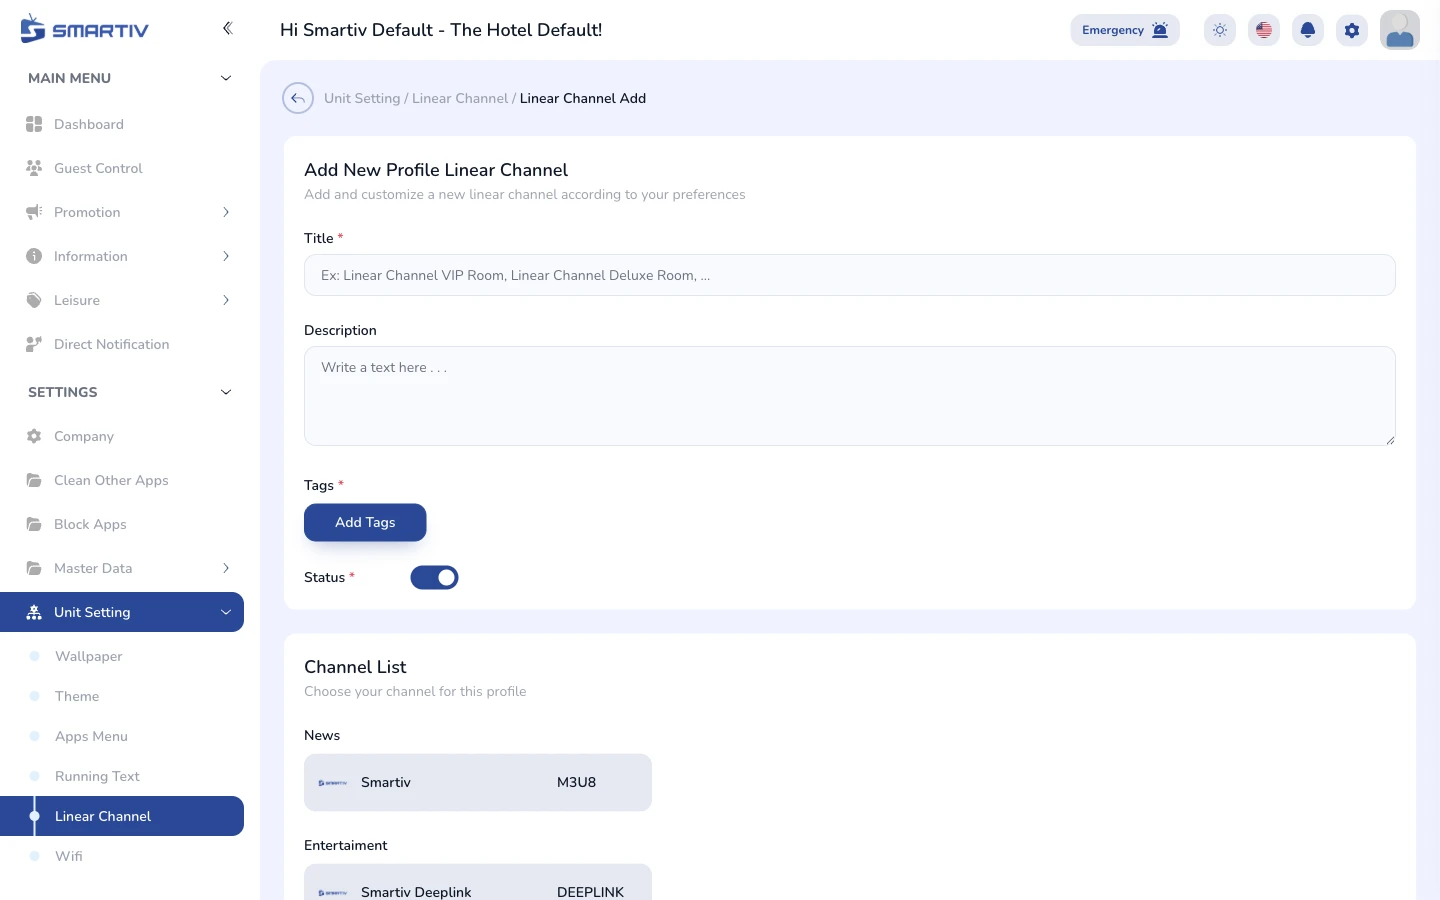Toggle light mode sun icon

pos(1220,30)
